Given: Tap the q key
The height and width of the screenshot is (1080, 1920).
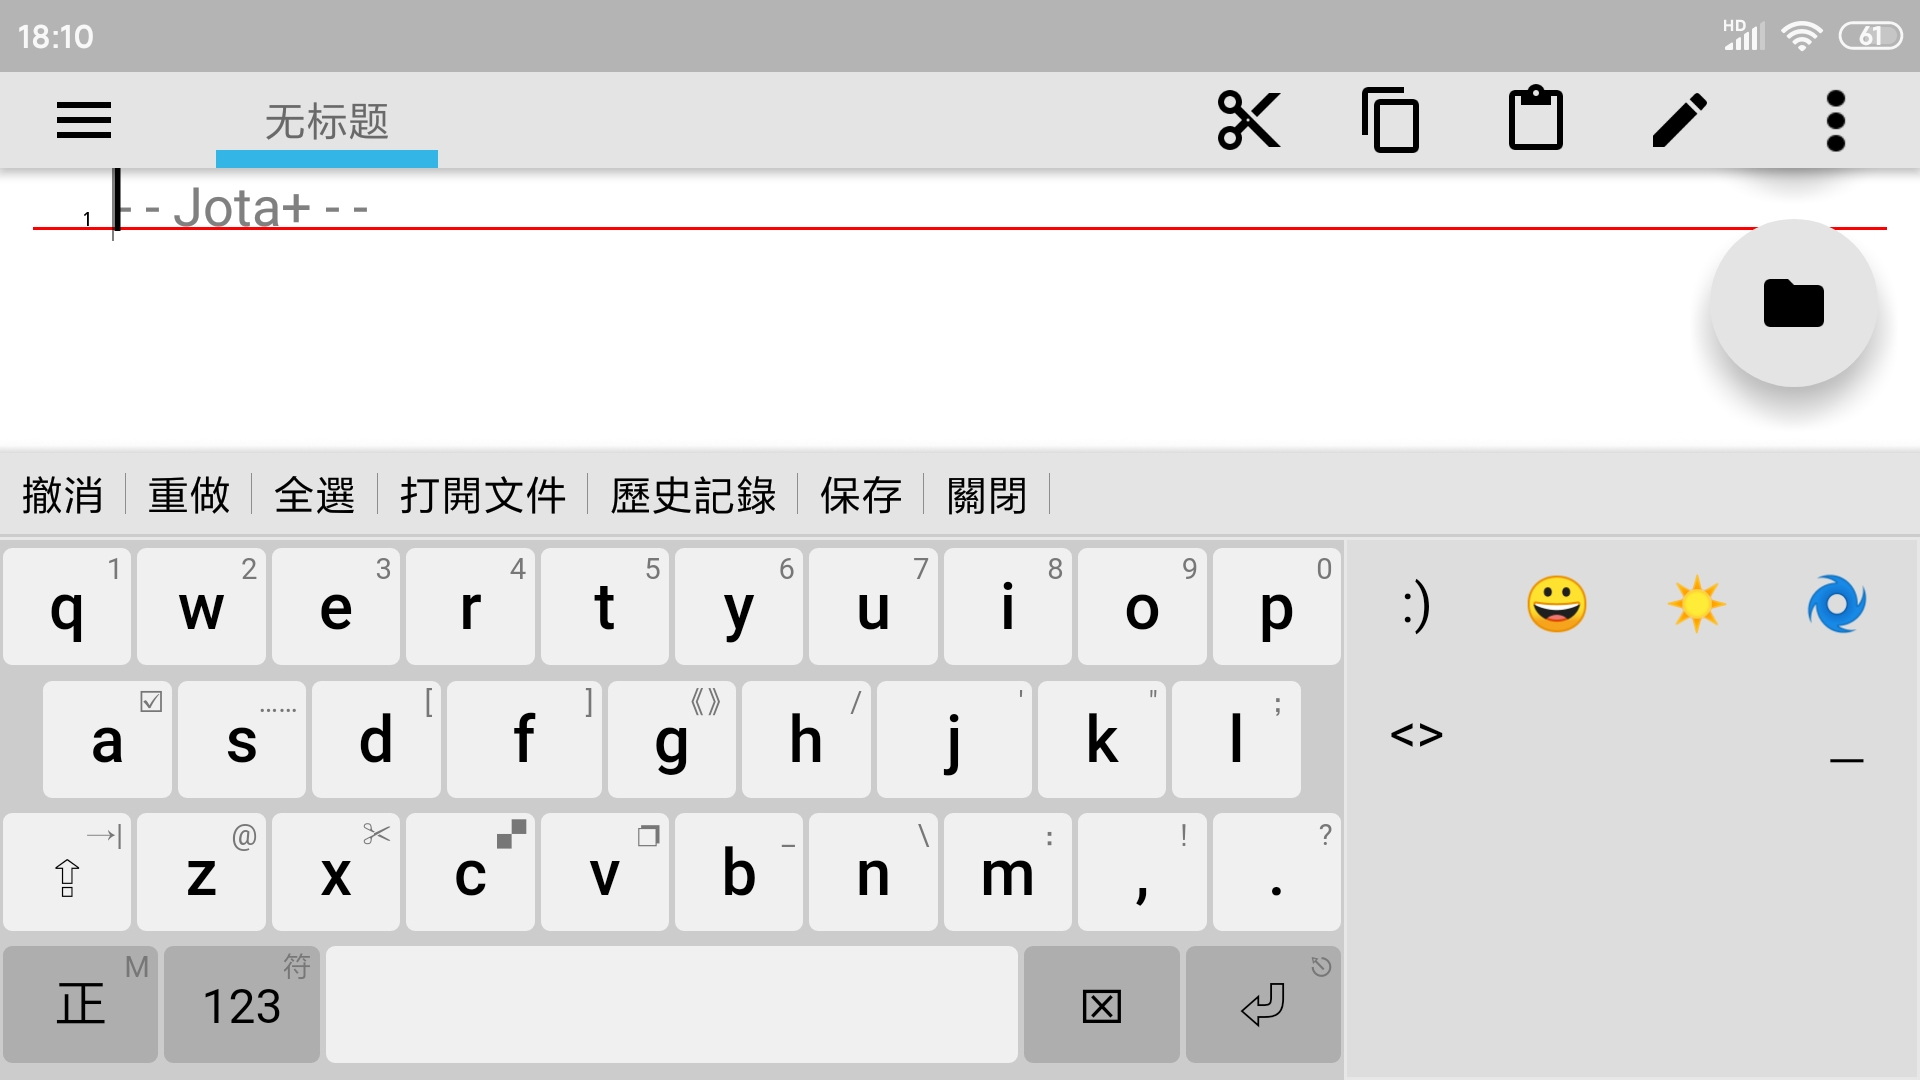Looking at the screenshot, I should point(67,607).
